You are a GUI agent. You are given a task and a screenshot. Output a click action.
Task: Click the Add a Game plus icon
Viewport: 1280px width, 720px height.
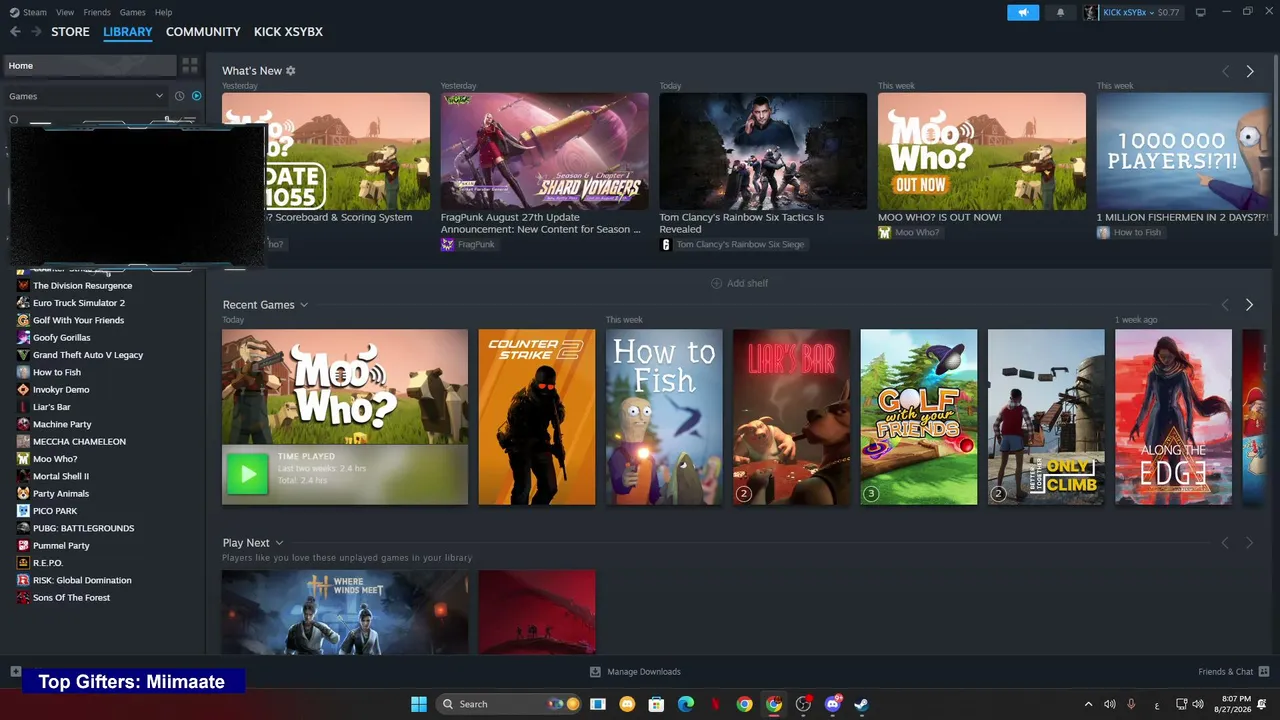pyautogui.click(x=15, y=672)
